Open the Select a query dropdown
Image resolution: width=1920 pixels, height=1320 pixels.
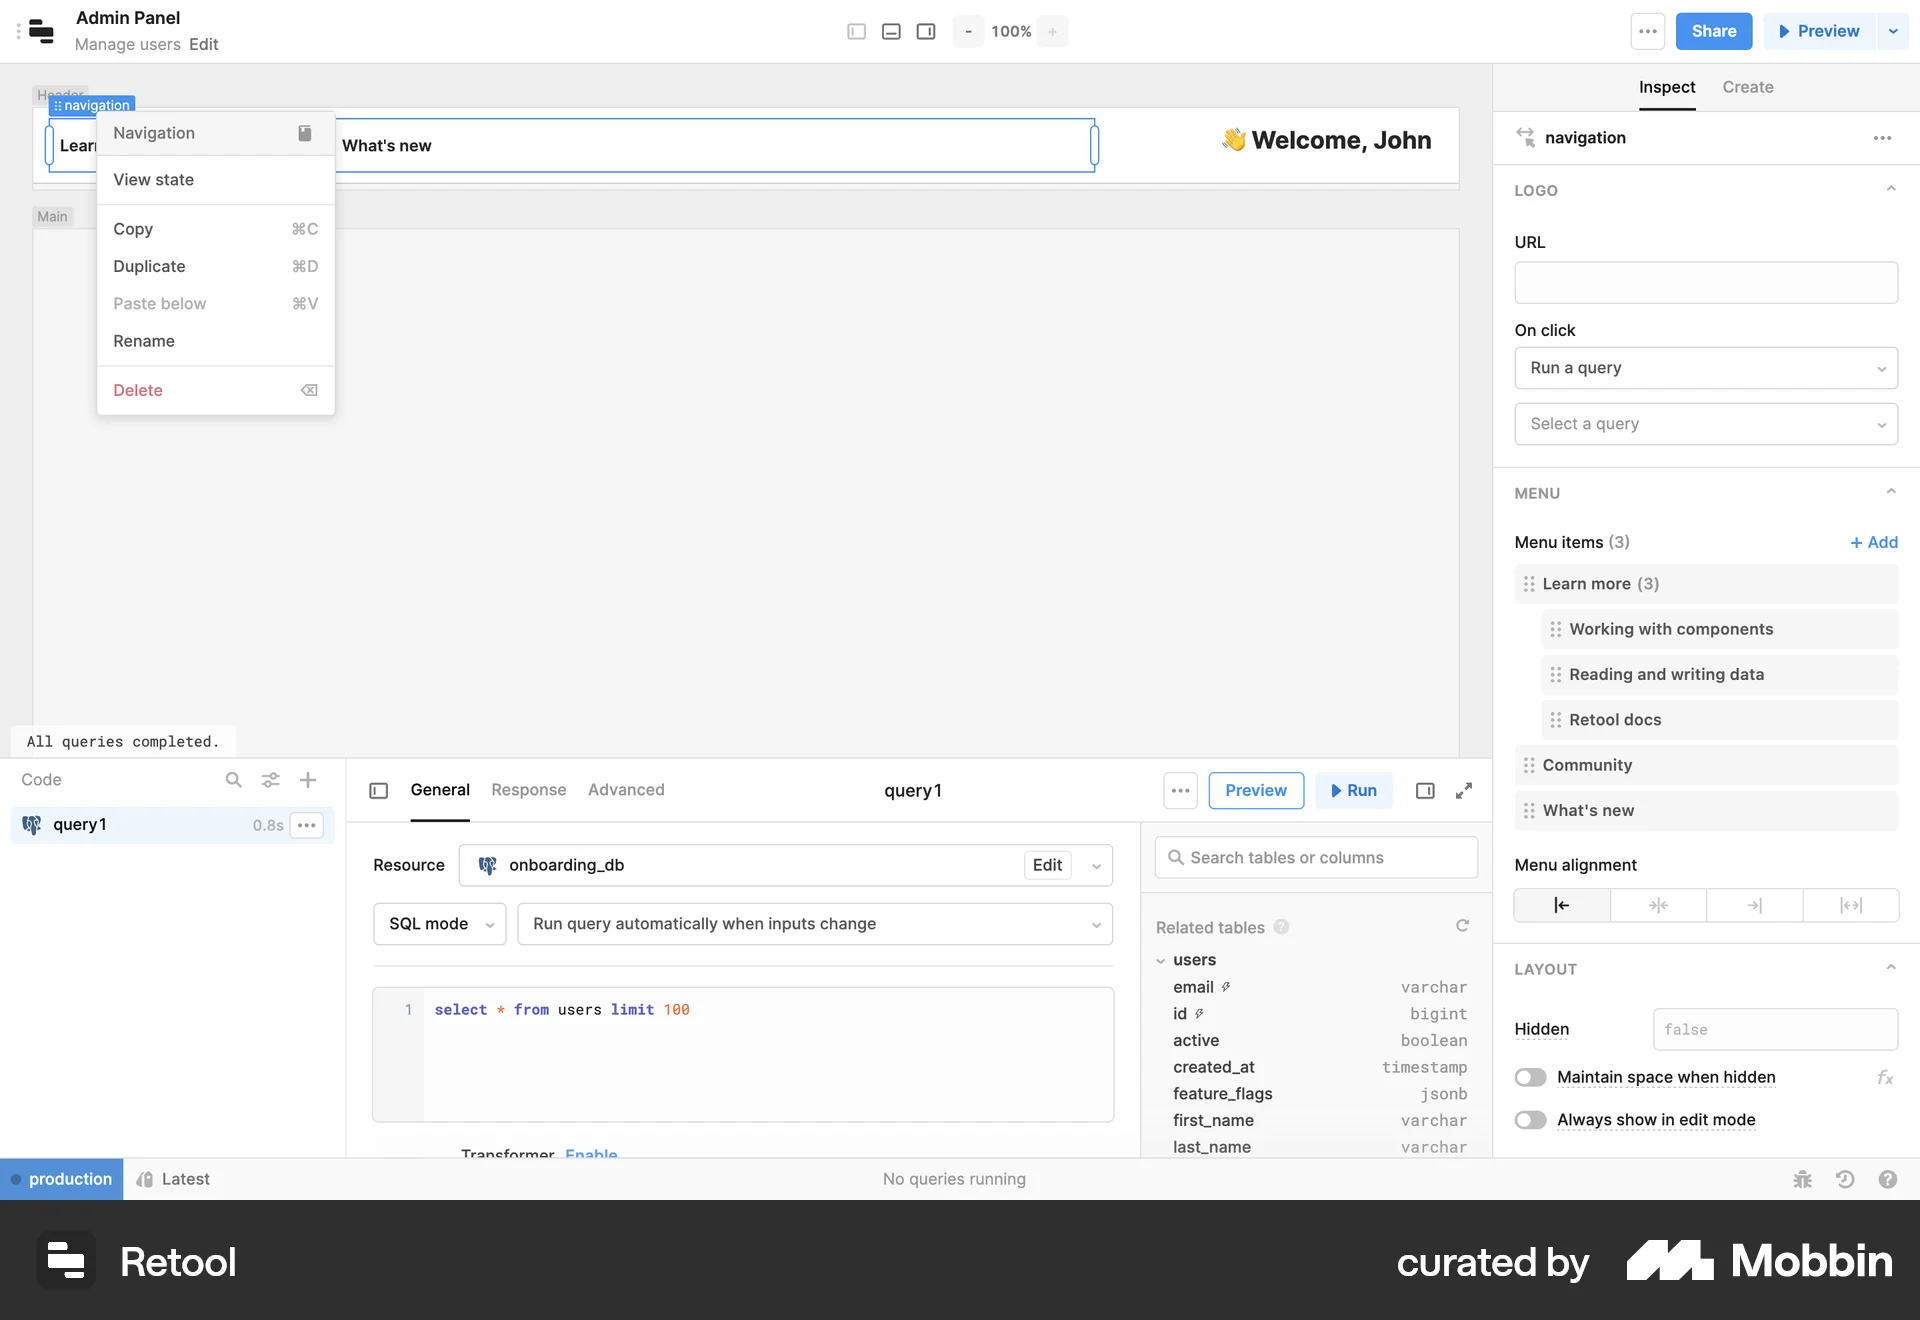tap(1705, 423)
